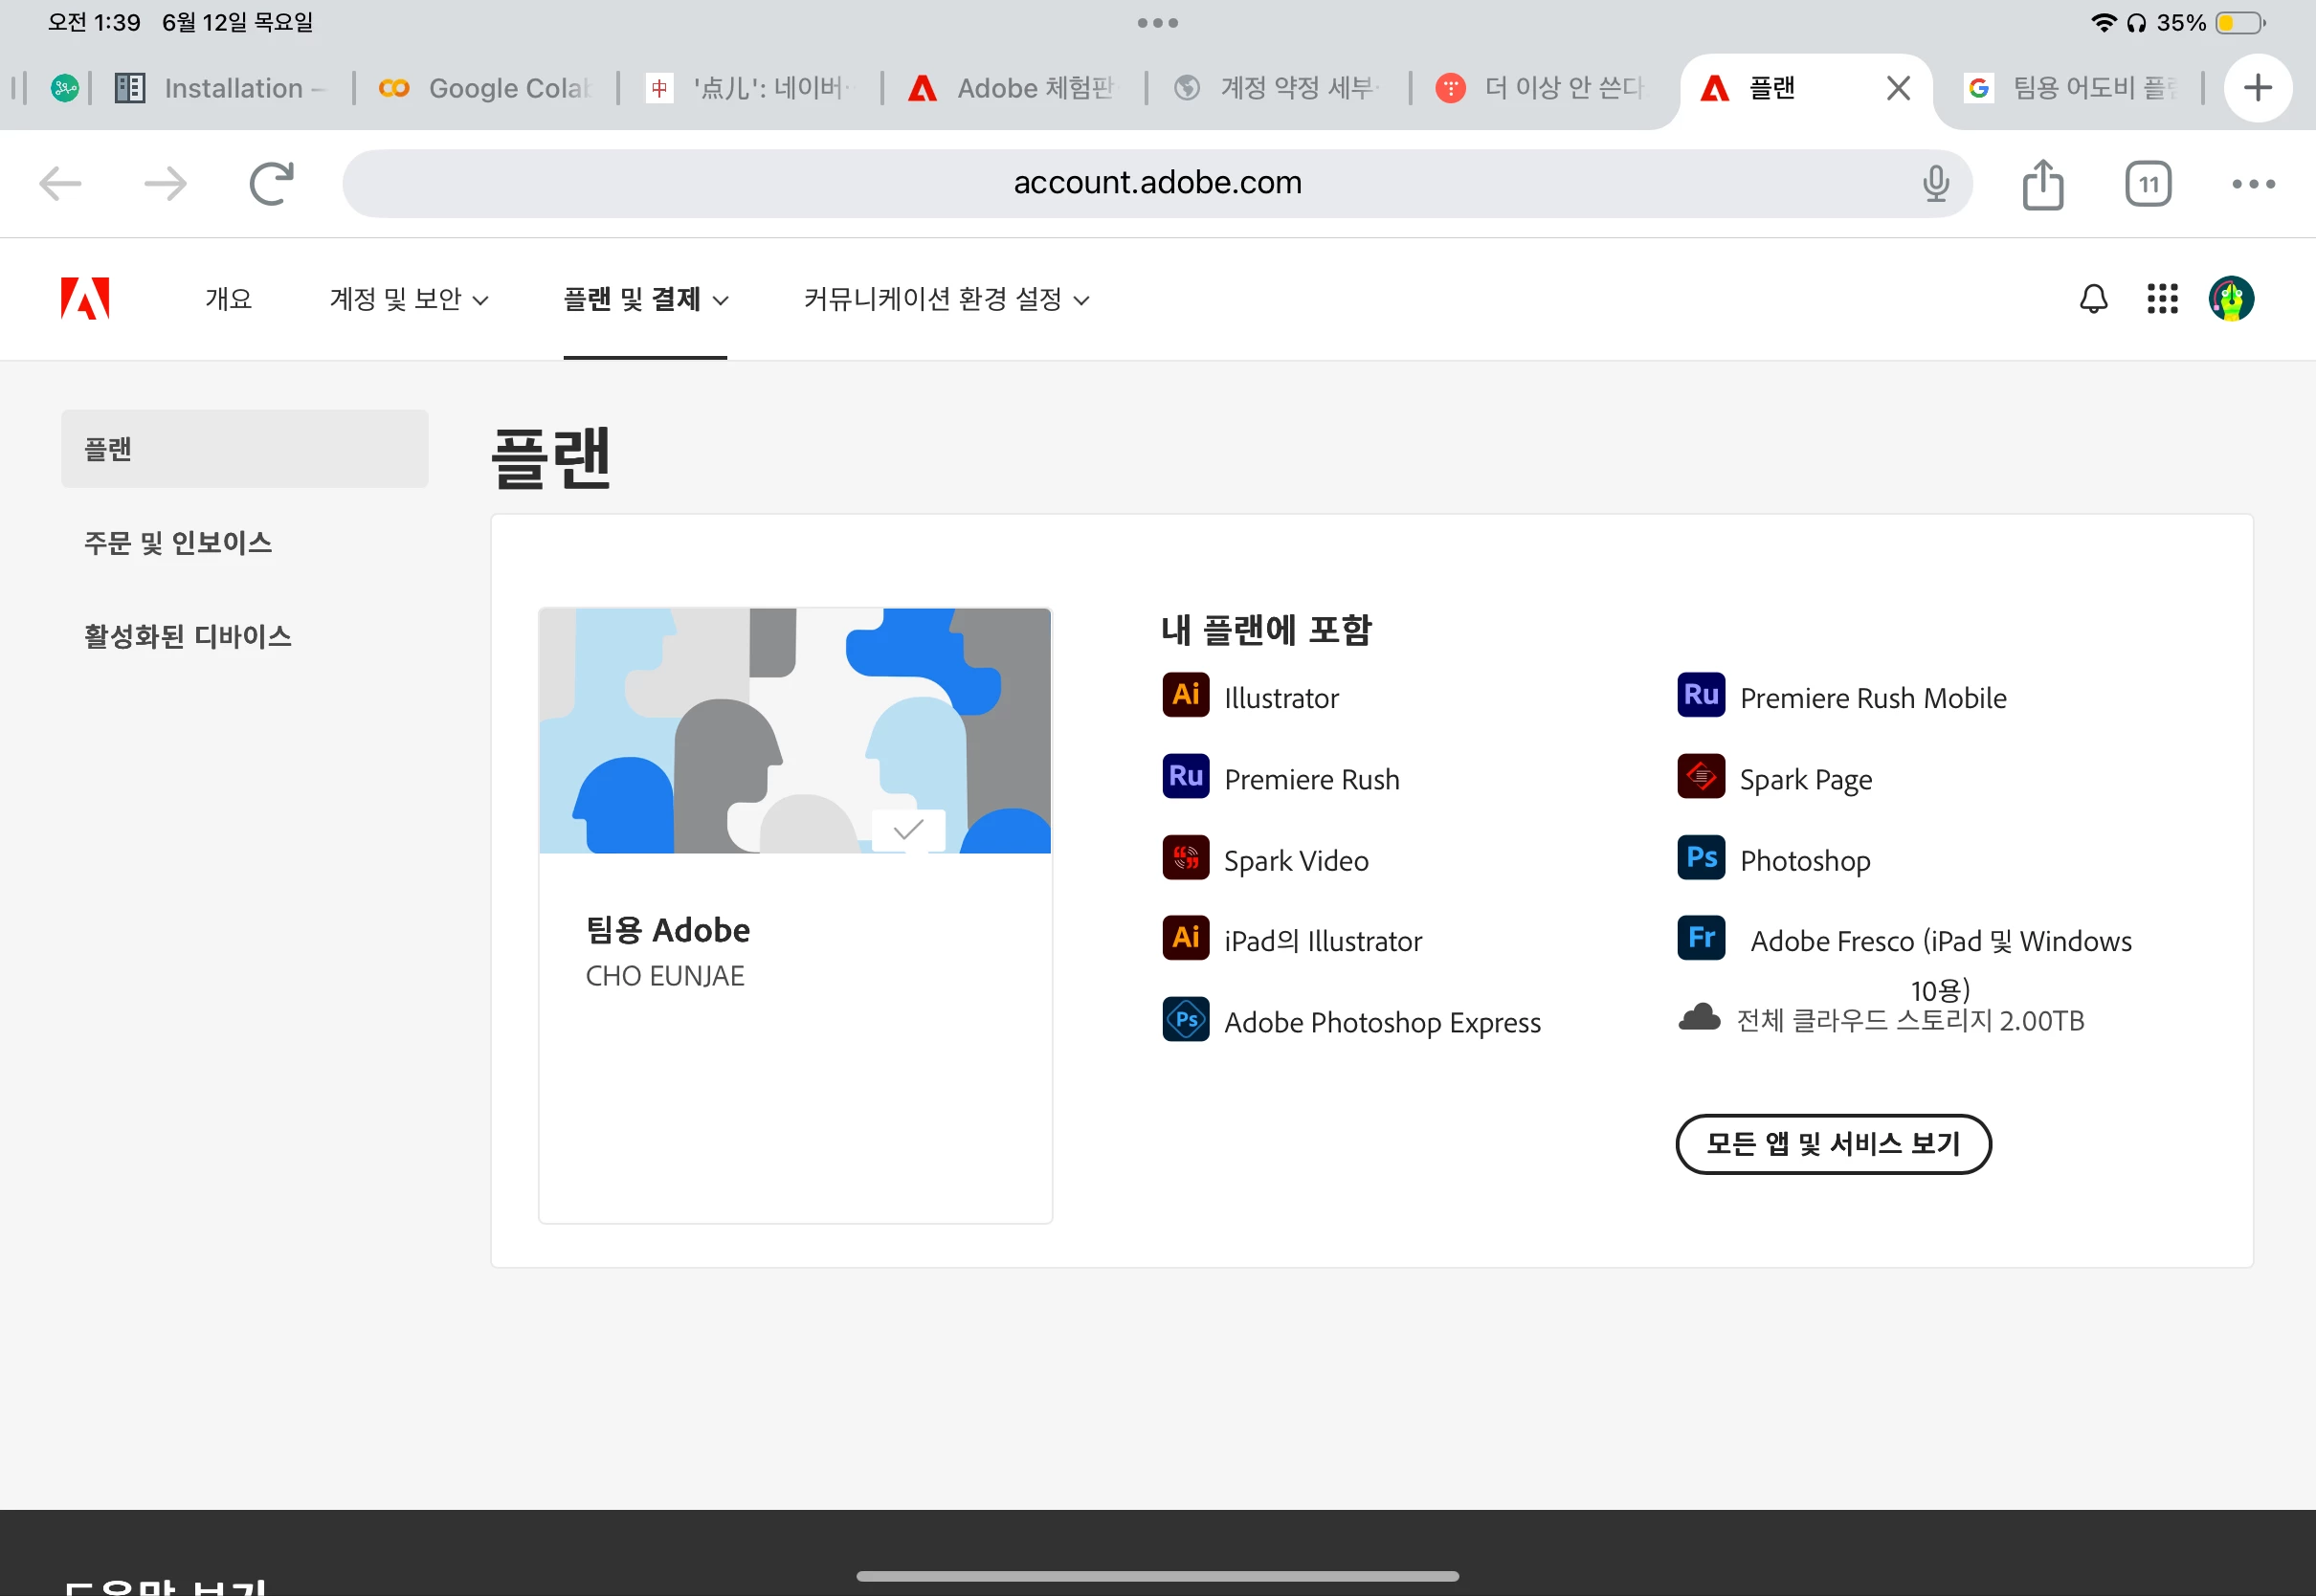Open the Adobe apps grid launcher
Image resolution: width=2316 pixels, height=1596 pixels.
click(x=2162, y=298)
